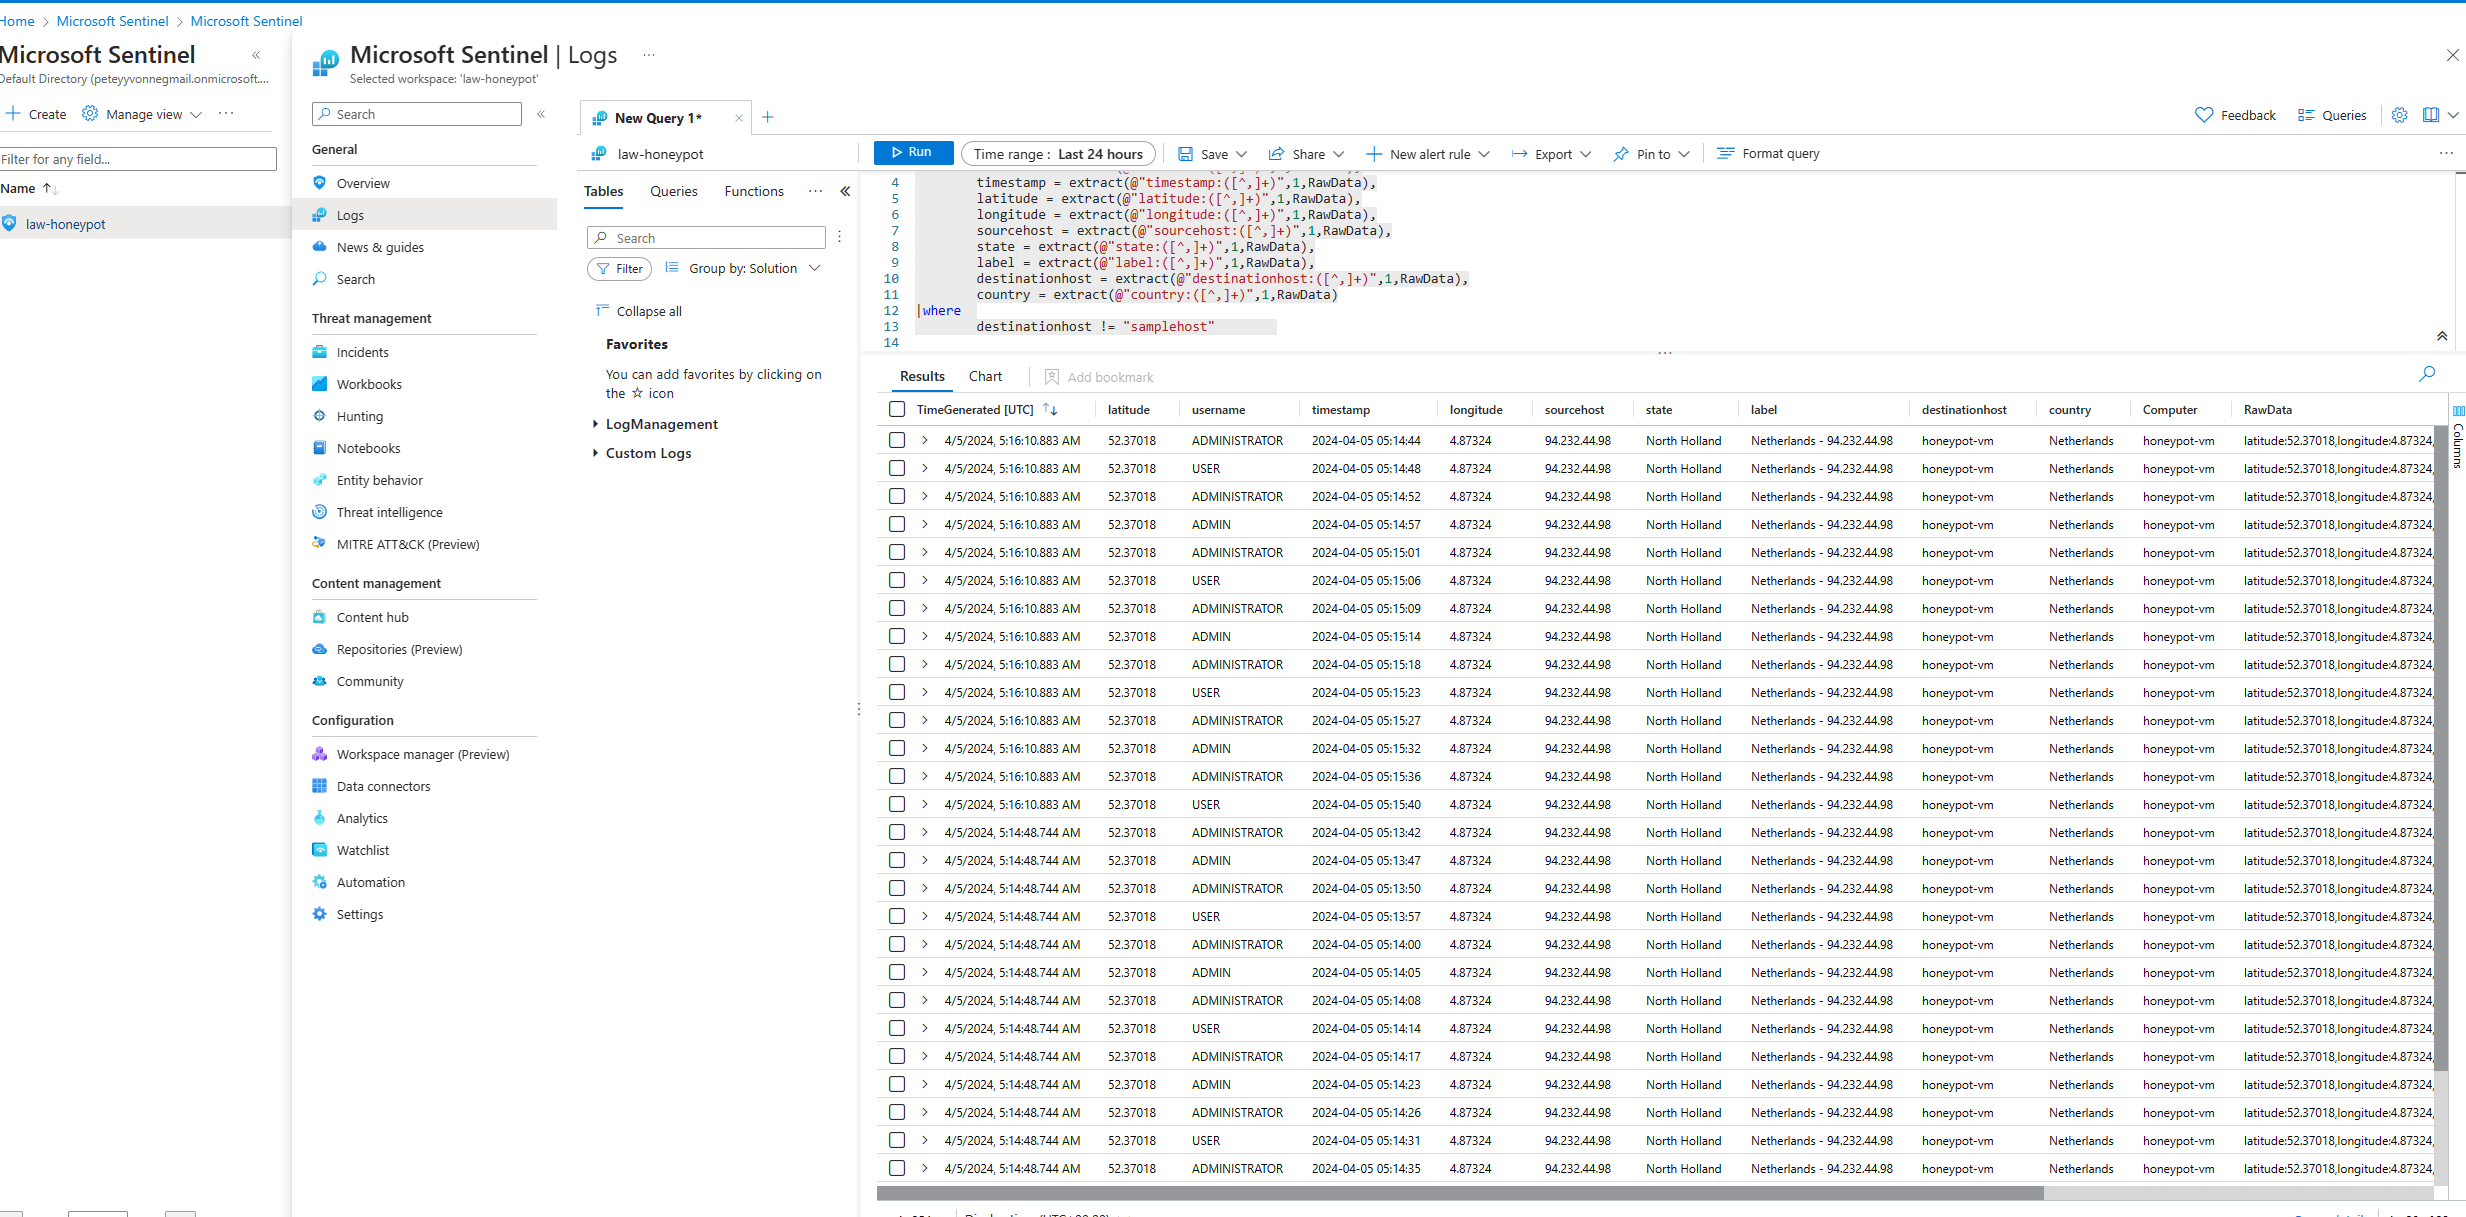Click the horizontal results scrollbar
2466x1217 pixels.
(x=1460, y=1192)
